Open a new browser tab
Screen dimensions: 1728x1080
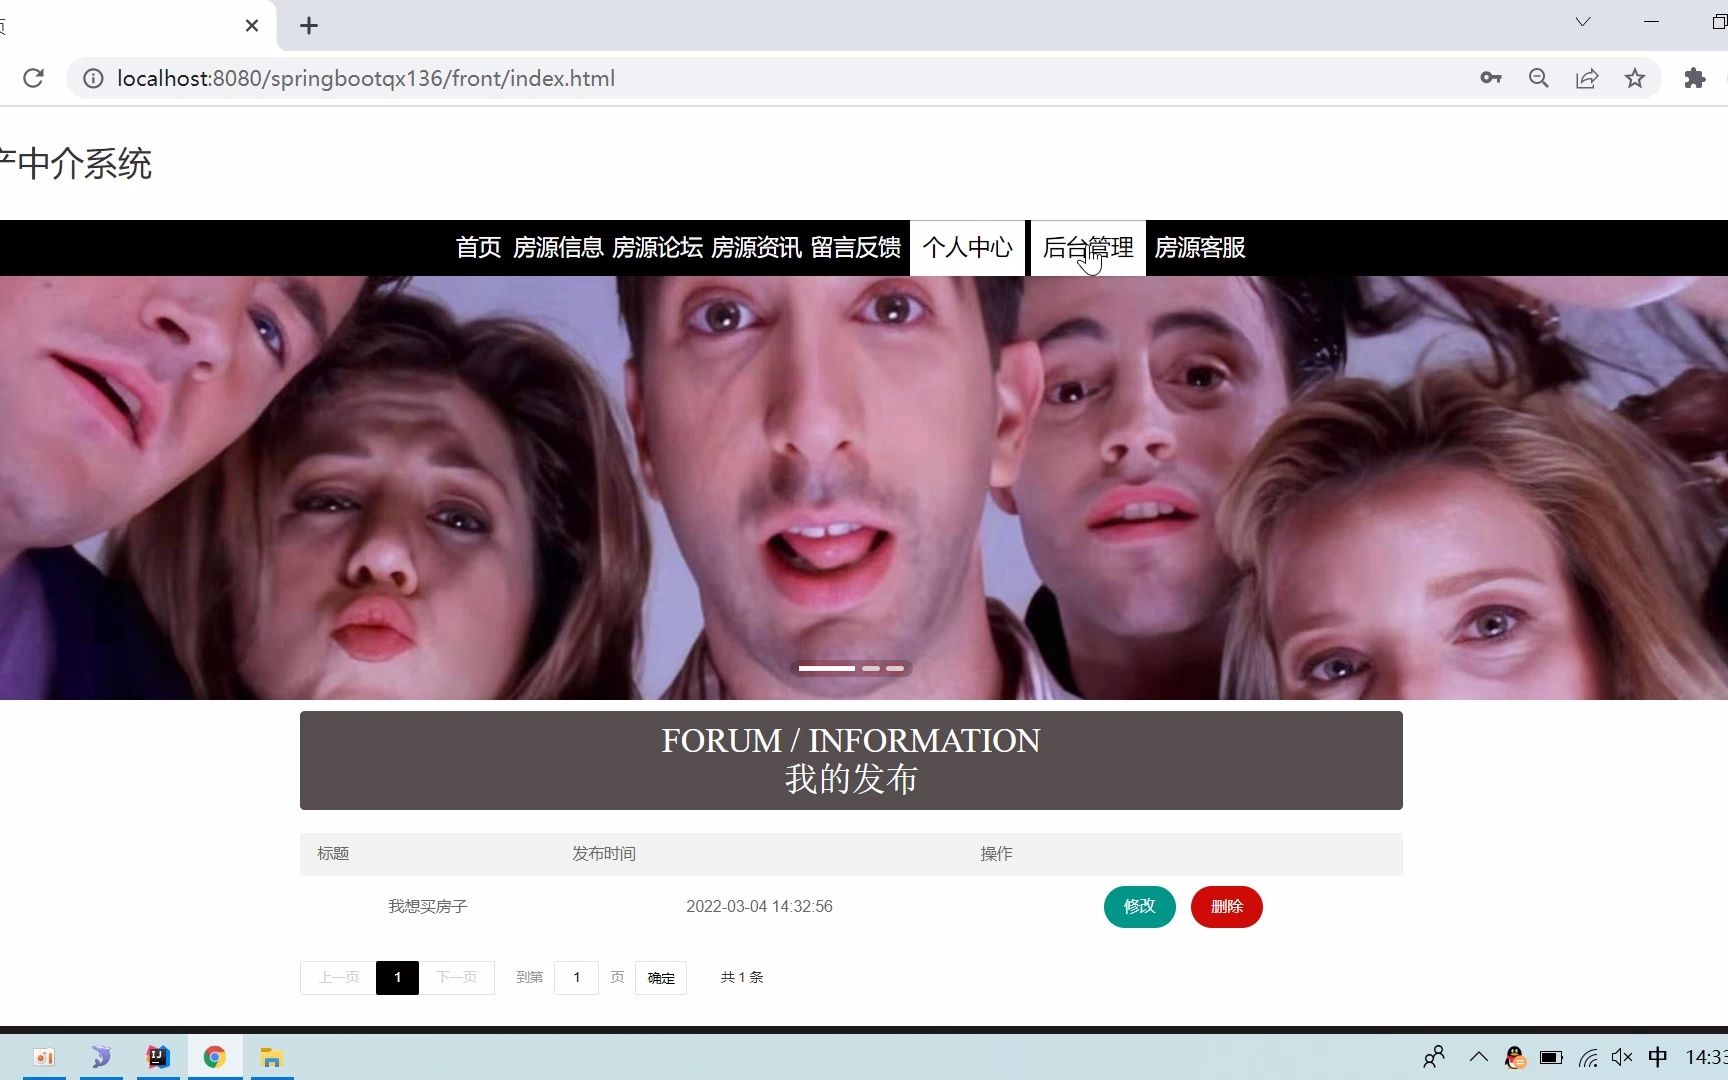309,26
